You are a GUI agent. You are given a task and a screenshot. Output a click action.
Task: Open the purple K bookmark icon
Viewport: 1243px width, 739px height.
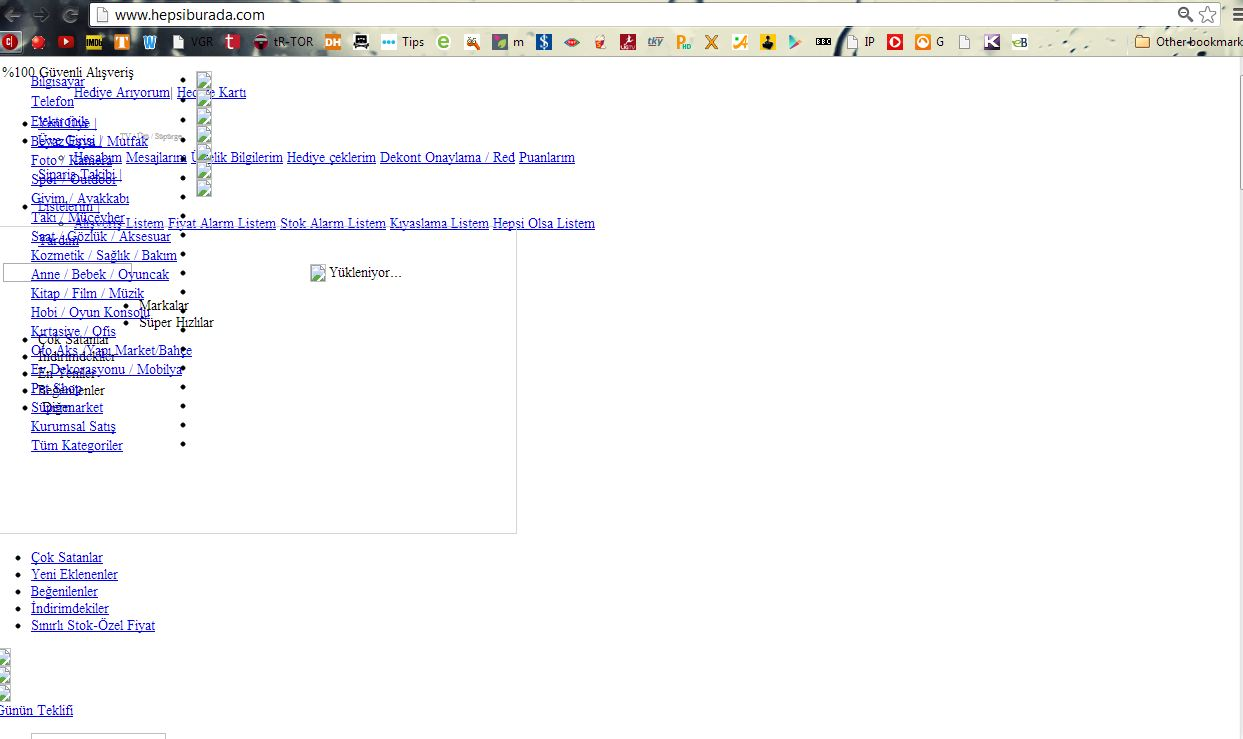pyautogui.click(x=992, y=42)
